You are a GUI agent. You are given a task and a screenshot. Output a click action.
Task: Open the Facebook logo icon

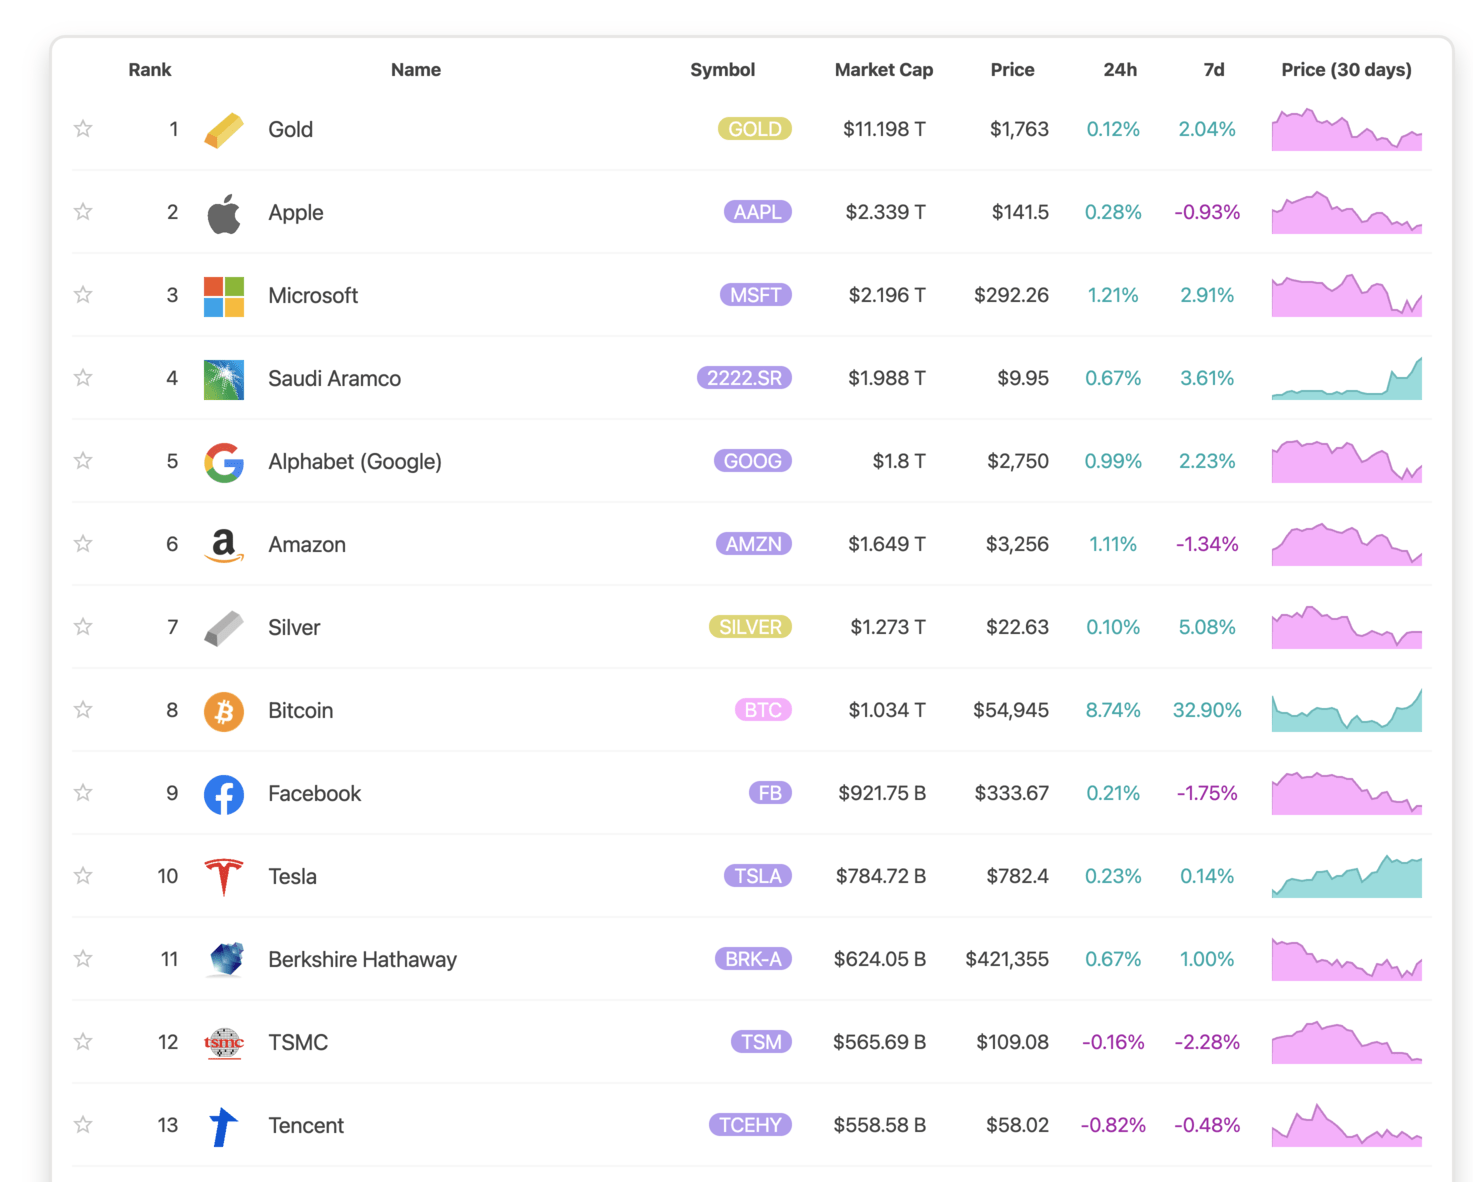tap(224, 794)
